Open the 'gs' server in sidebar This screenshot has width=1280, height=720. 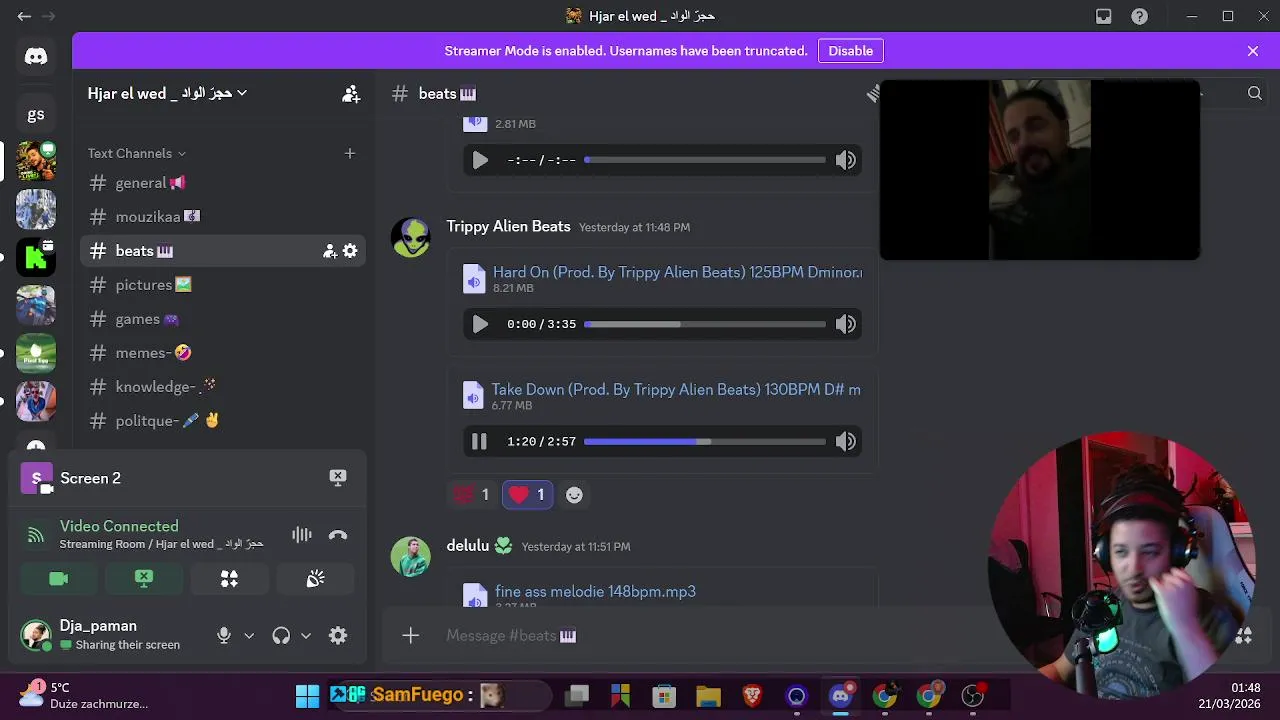point(36,114)
